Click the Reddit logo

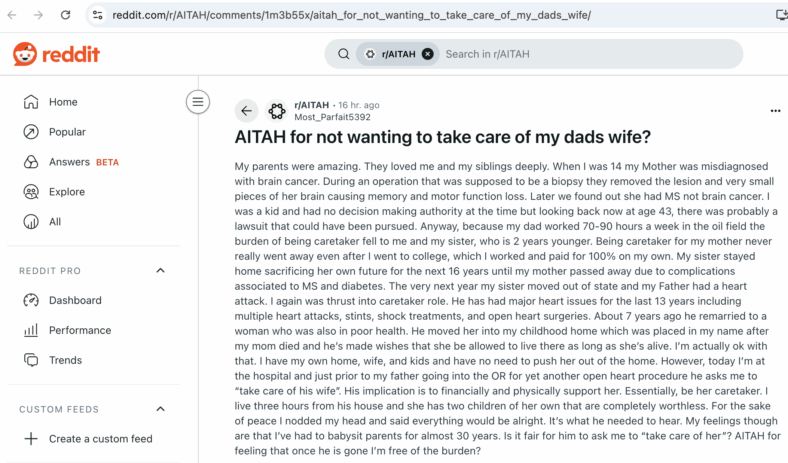(56, 54)
